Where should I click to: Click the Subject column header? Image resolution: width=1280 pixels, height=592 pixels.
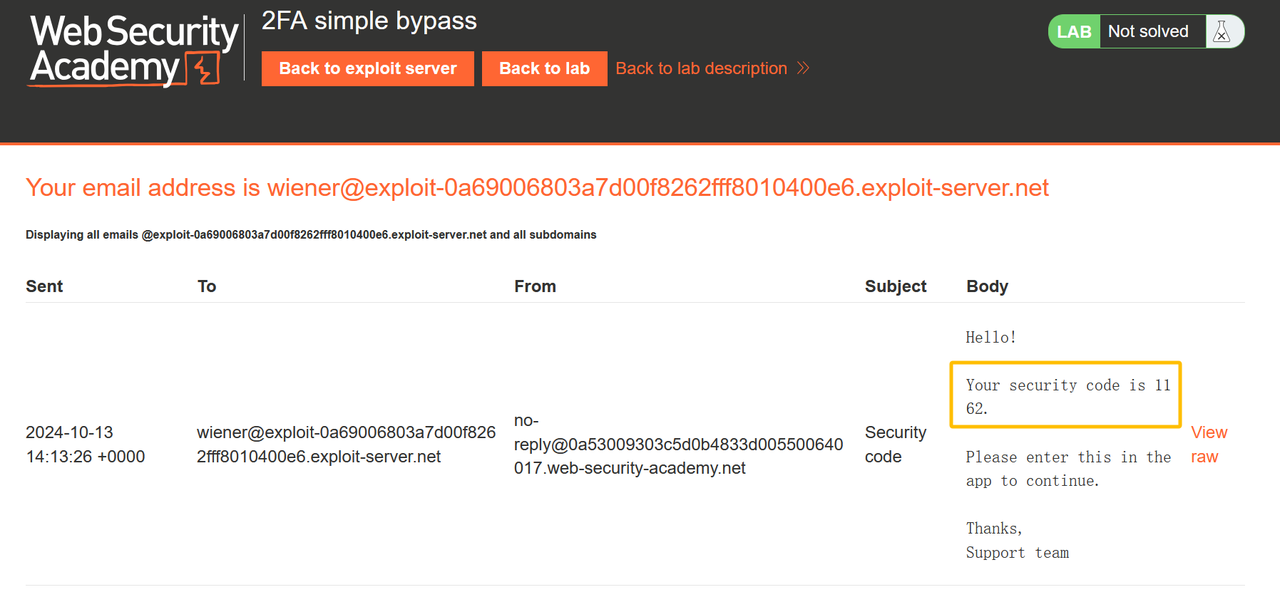click(x=894, y=286)
